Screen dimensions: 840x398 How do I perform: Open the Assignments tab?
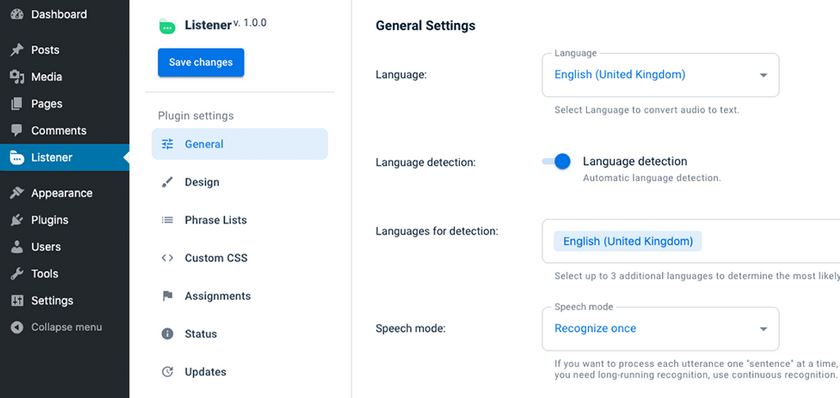[239, 296]
